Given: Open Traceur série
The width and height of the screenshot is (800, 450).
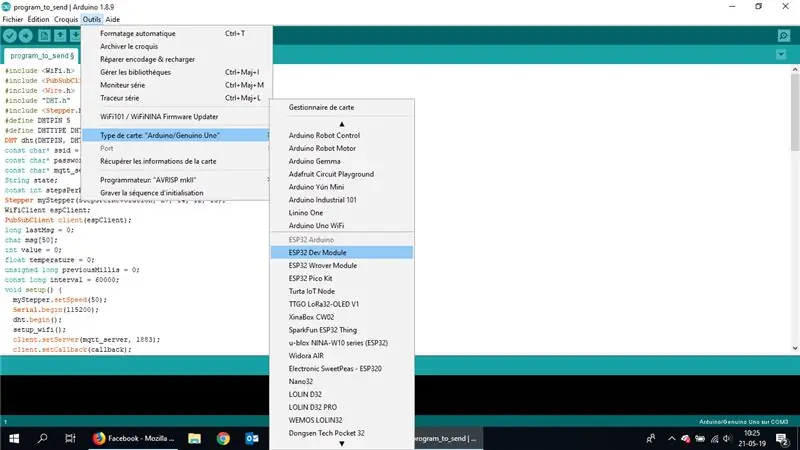Looking at the screenshot, I should [x=176, y=98].
